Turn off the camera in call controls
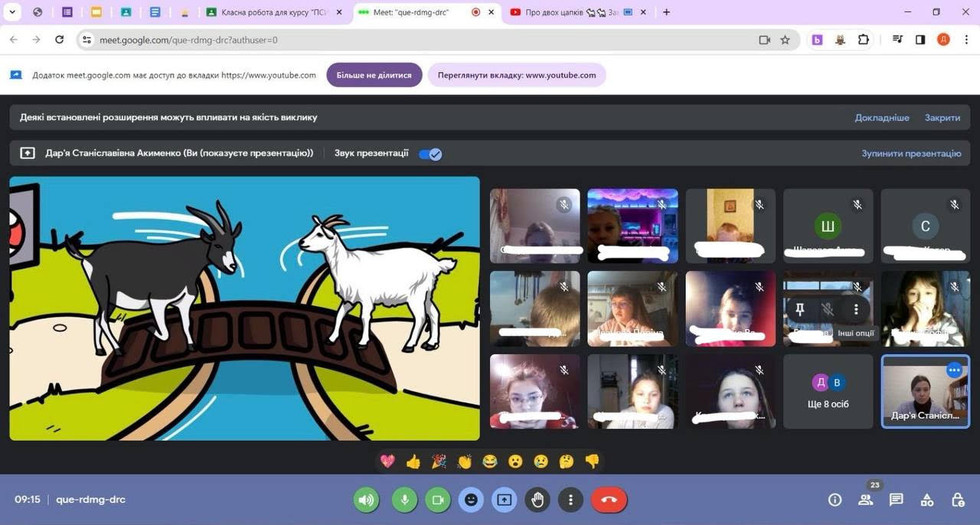980x525 pixels. click(438, 500)
